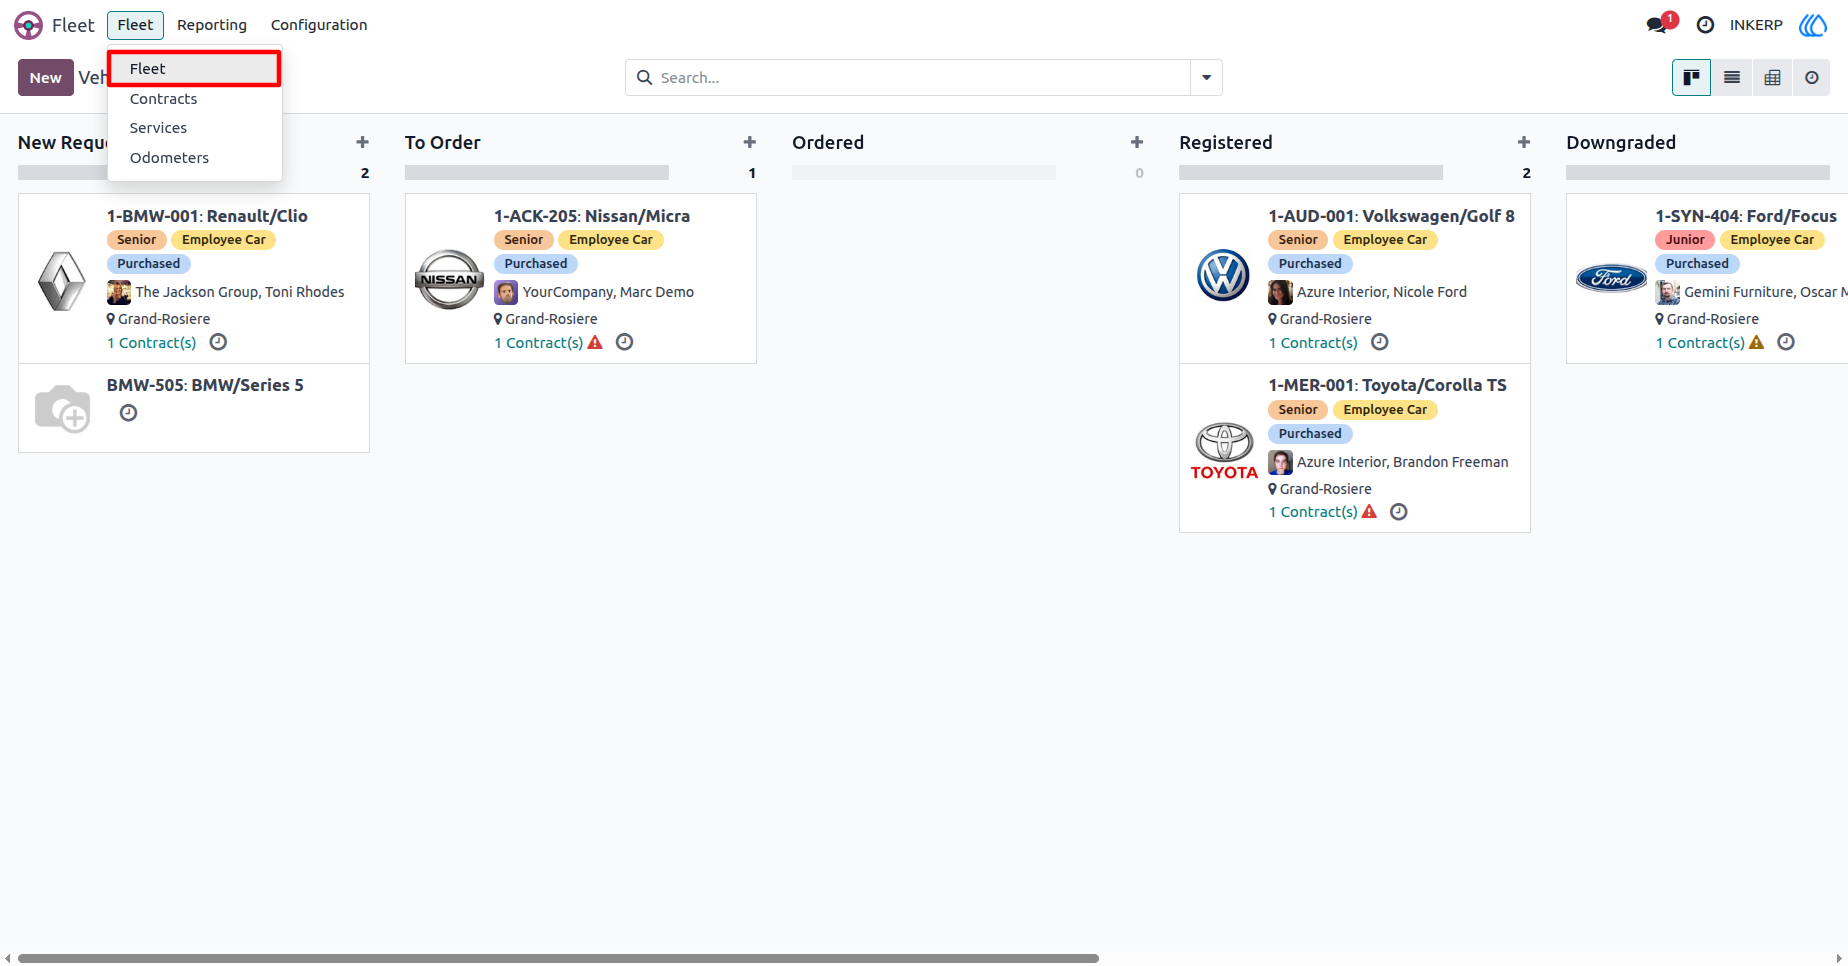Screen dimensions: 1848x966
Task: Select Fleet in the dropdown menu
Action: coord(194,69)
